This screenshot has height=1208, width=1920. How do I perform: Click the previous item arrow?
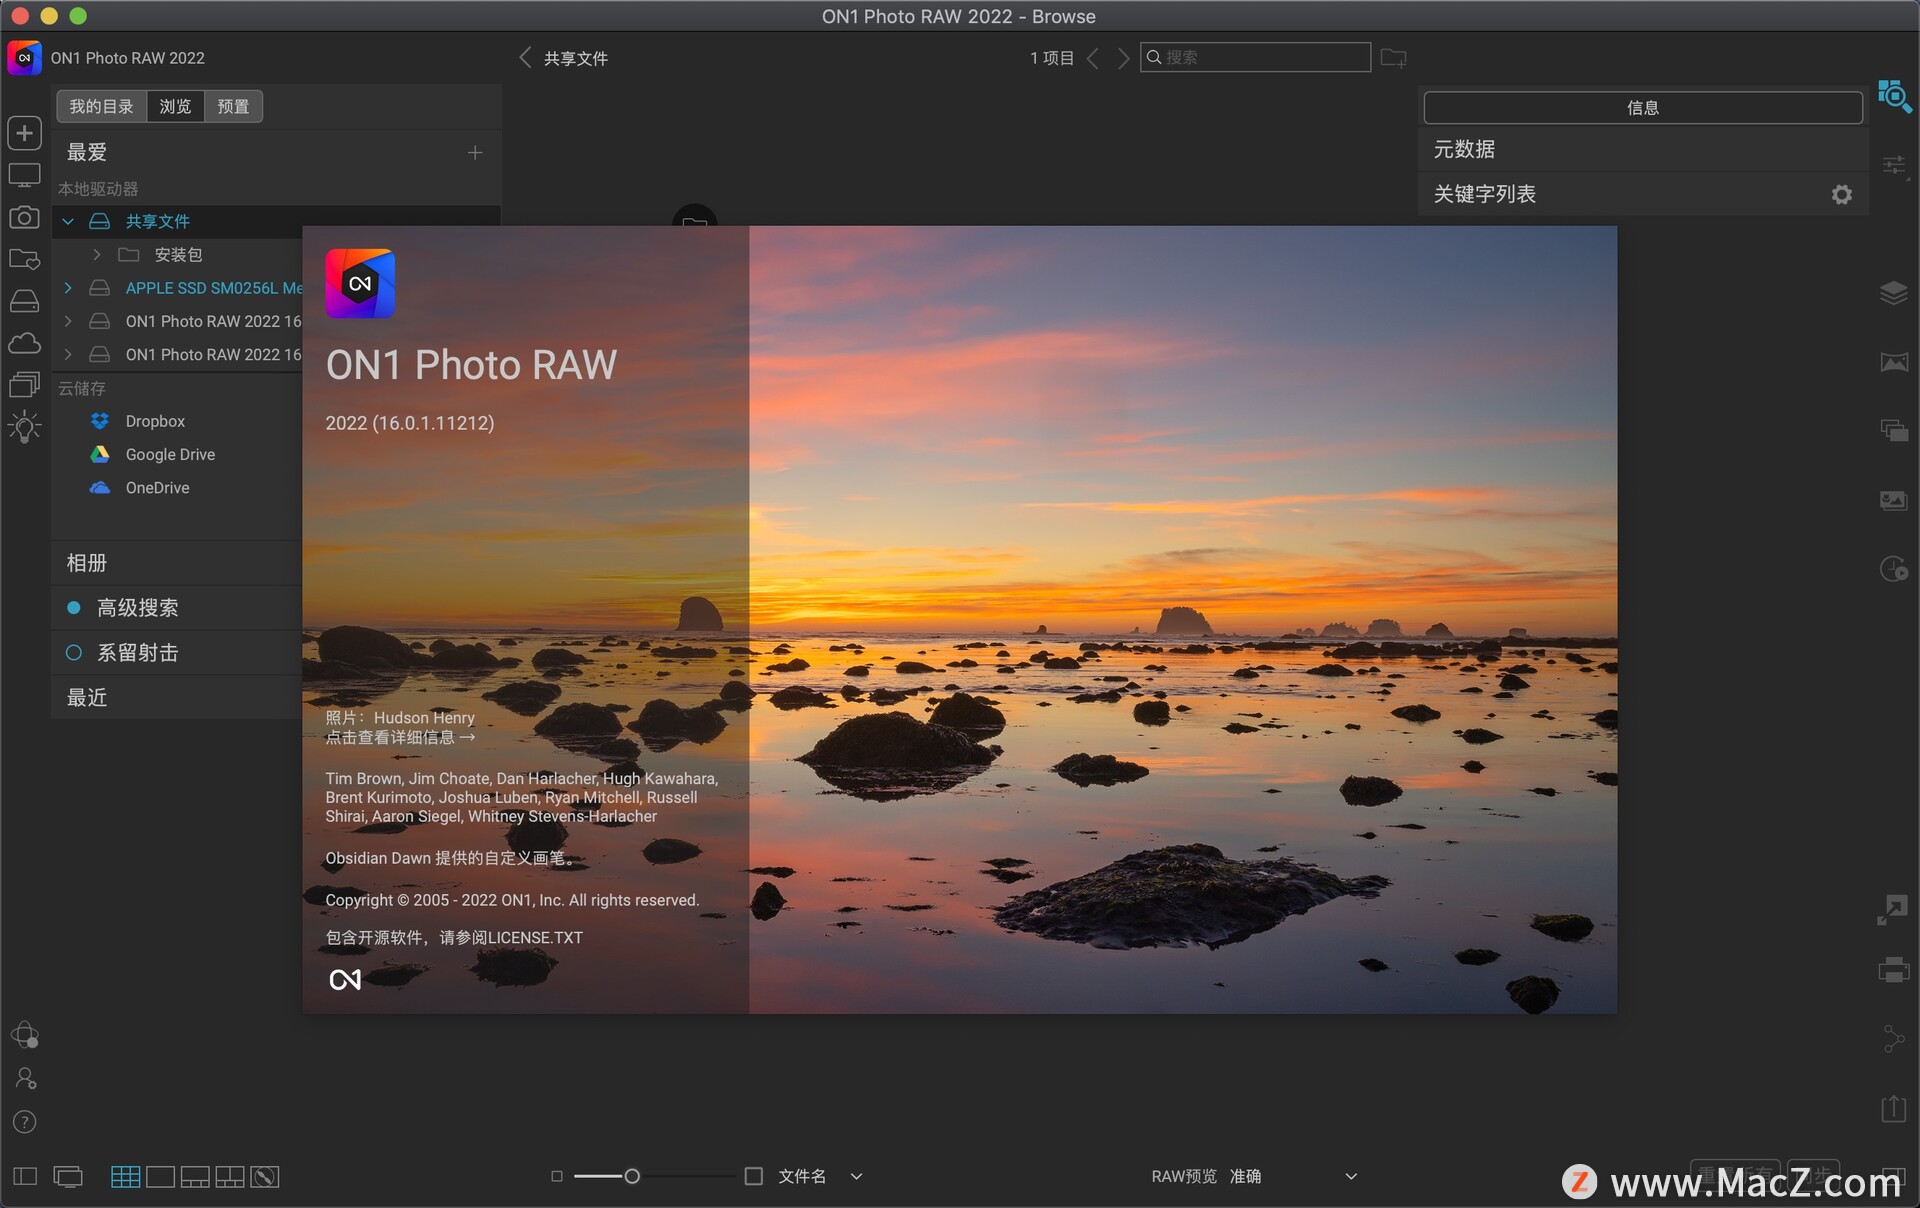coord(1093,58)
